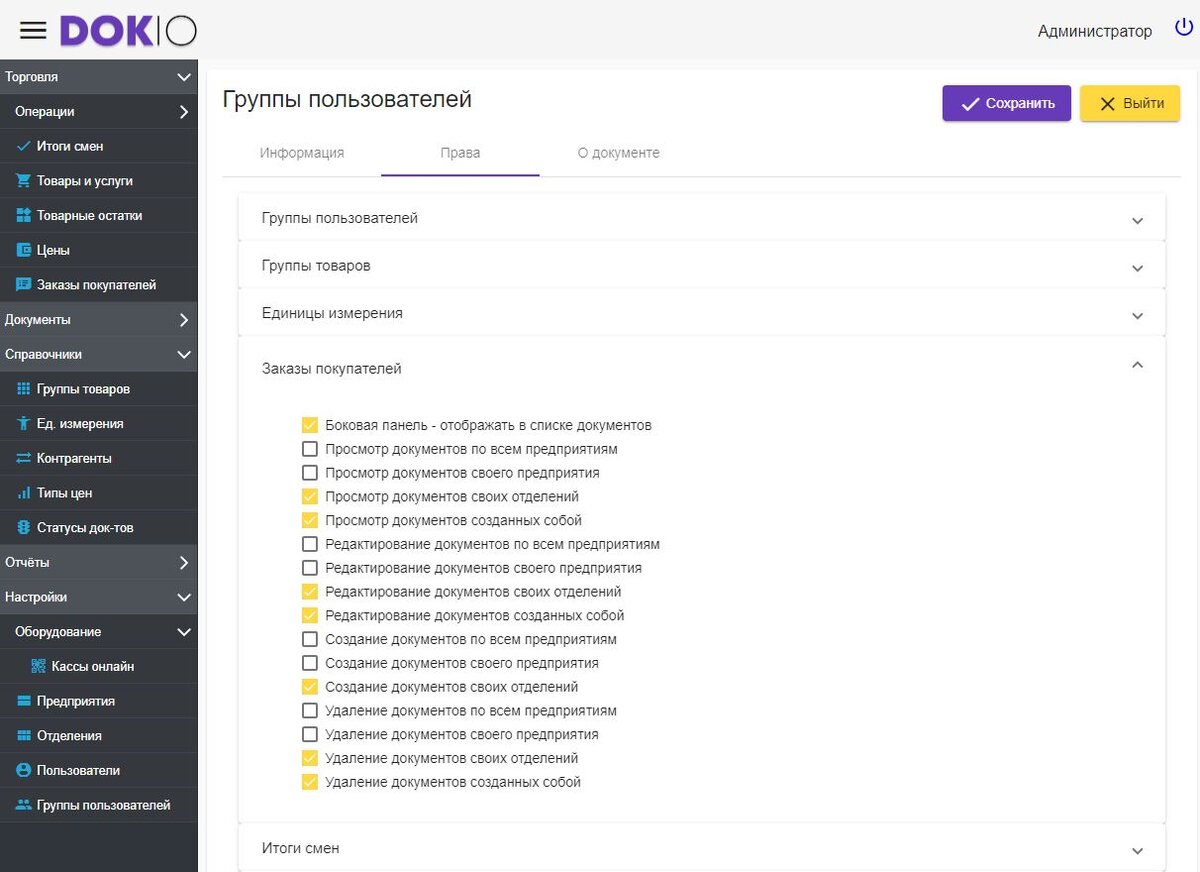The height and width of the screenshot is (872, 1200).
Task: Click the cart icon for Товары и услуги
Action: [x=25, y=181]
